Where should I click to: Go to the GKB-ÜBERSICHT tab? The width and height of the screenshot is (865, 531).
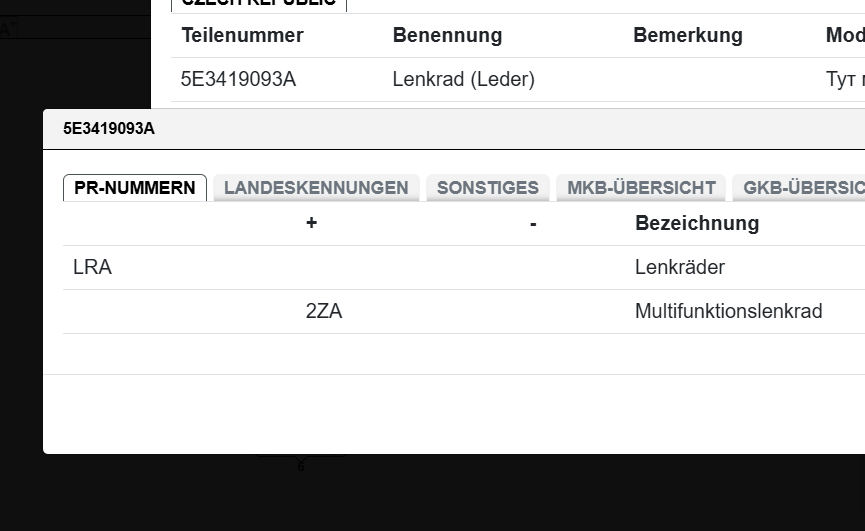coord(802,188)
